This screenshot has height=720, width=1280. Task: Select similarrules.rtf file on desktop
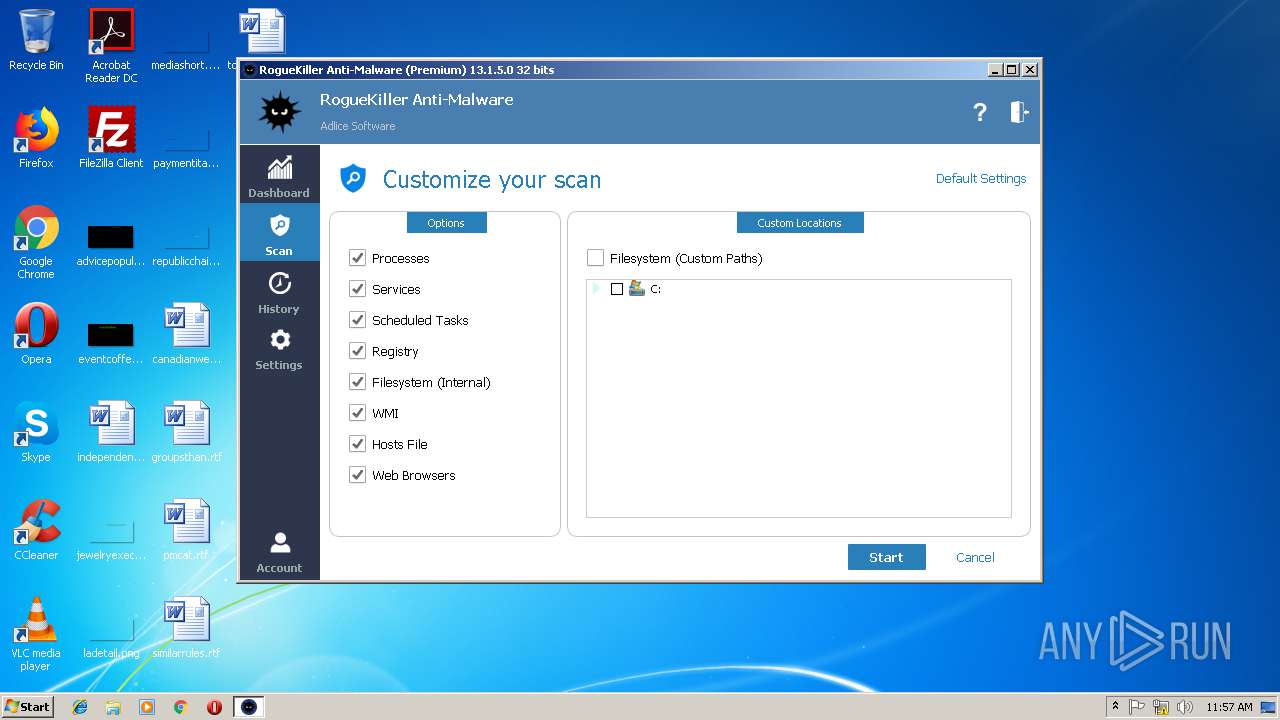(x=187, y=628)
